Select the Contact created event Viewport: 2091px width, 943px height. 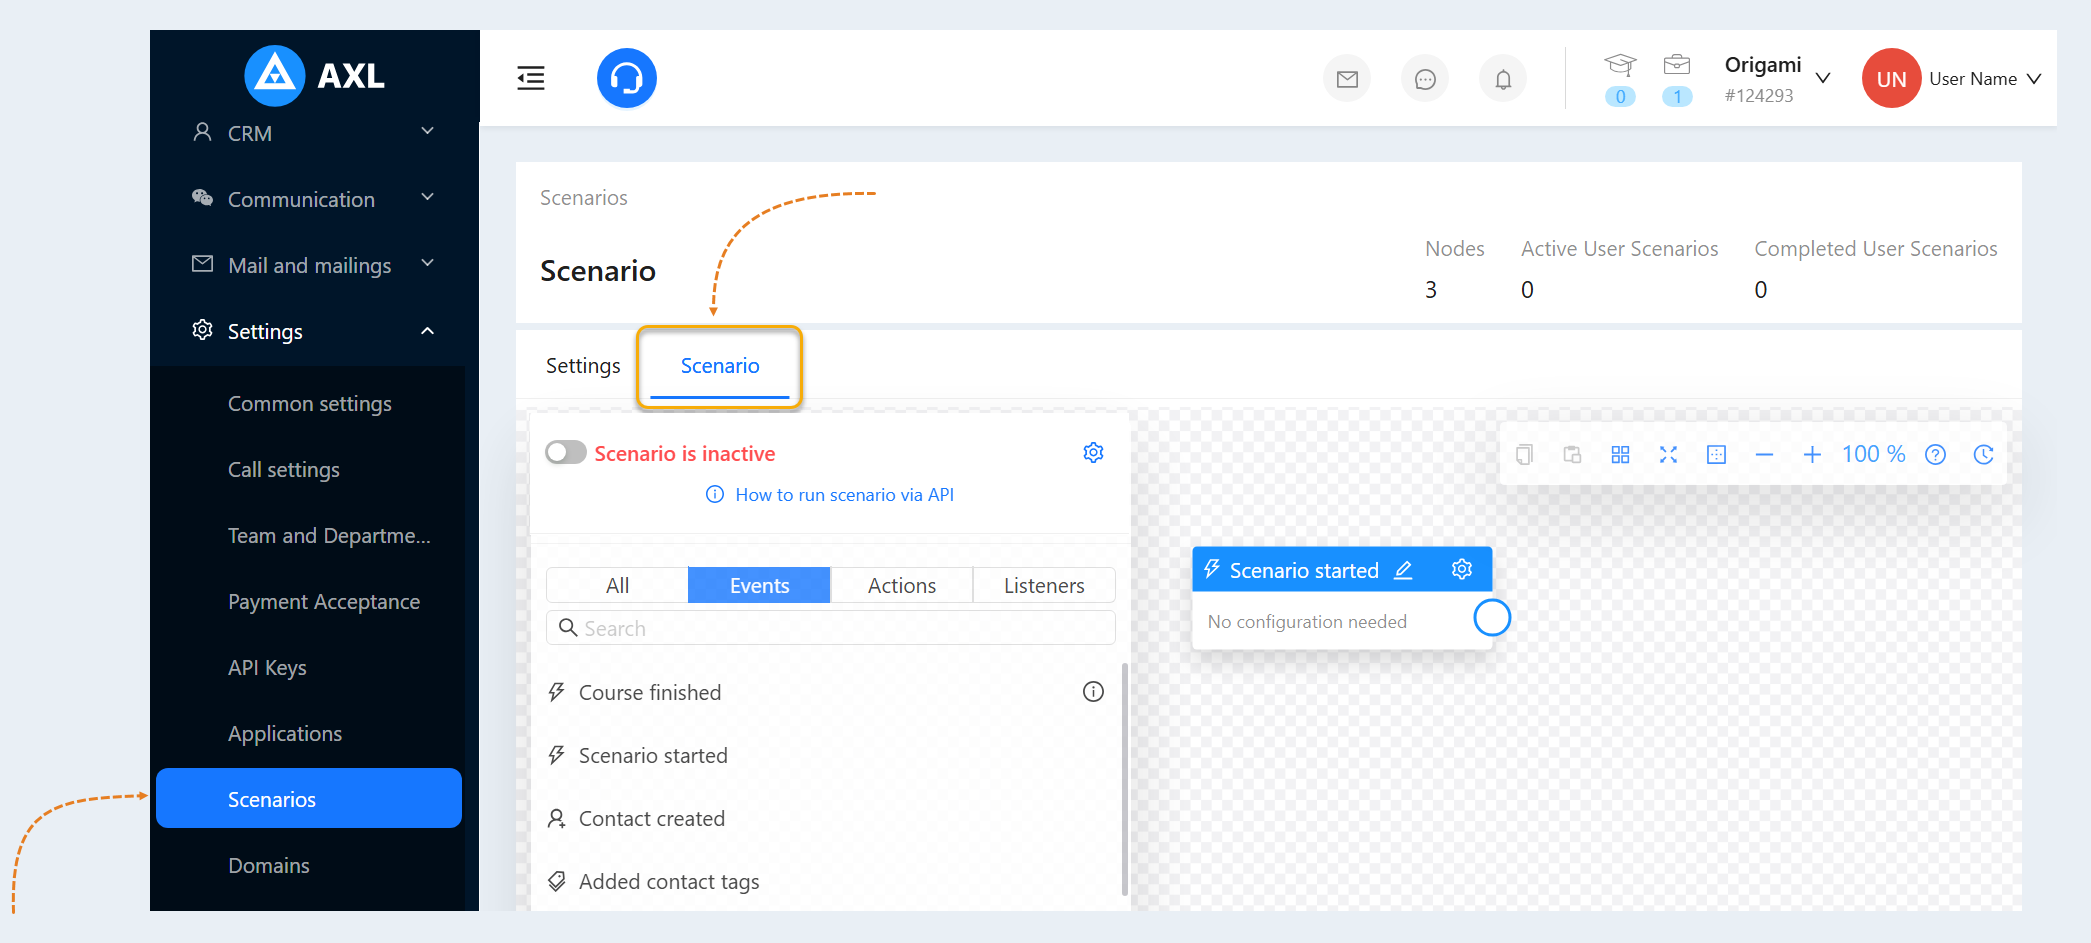[x=652, y=818]
